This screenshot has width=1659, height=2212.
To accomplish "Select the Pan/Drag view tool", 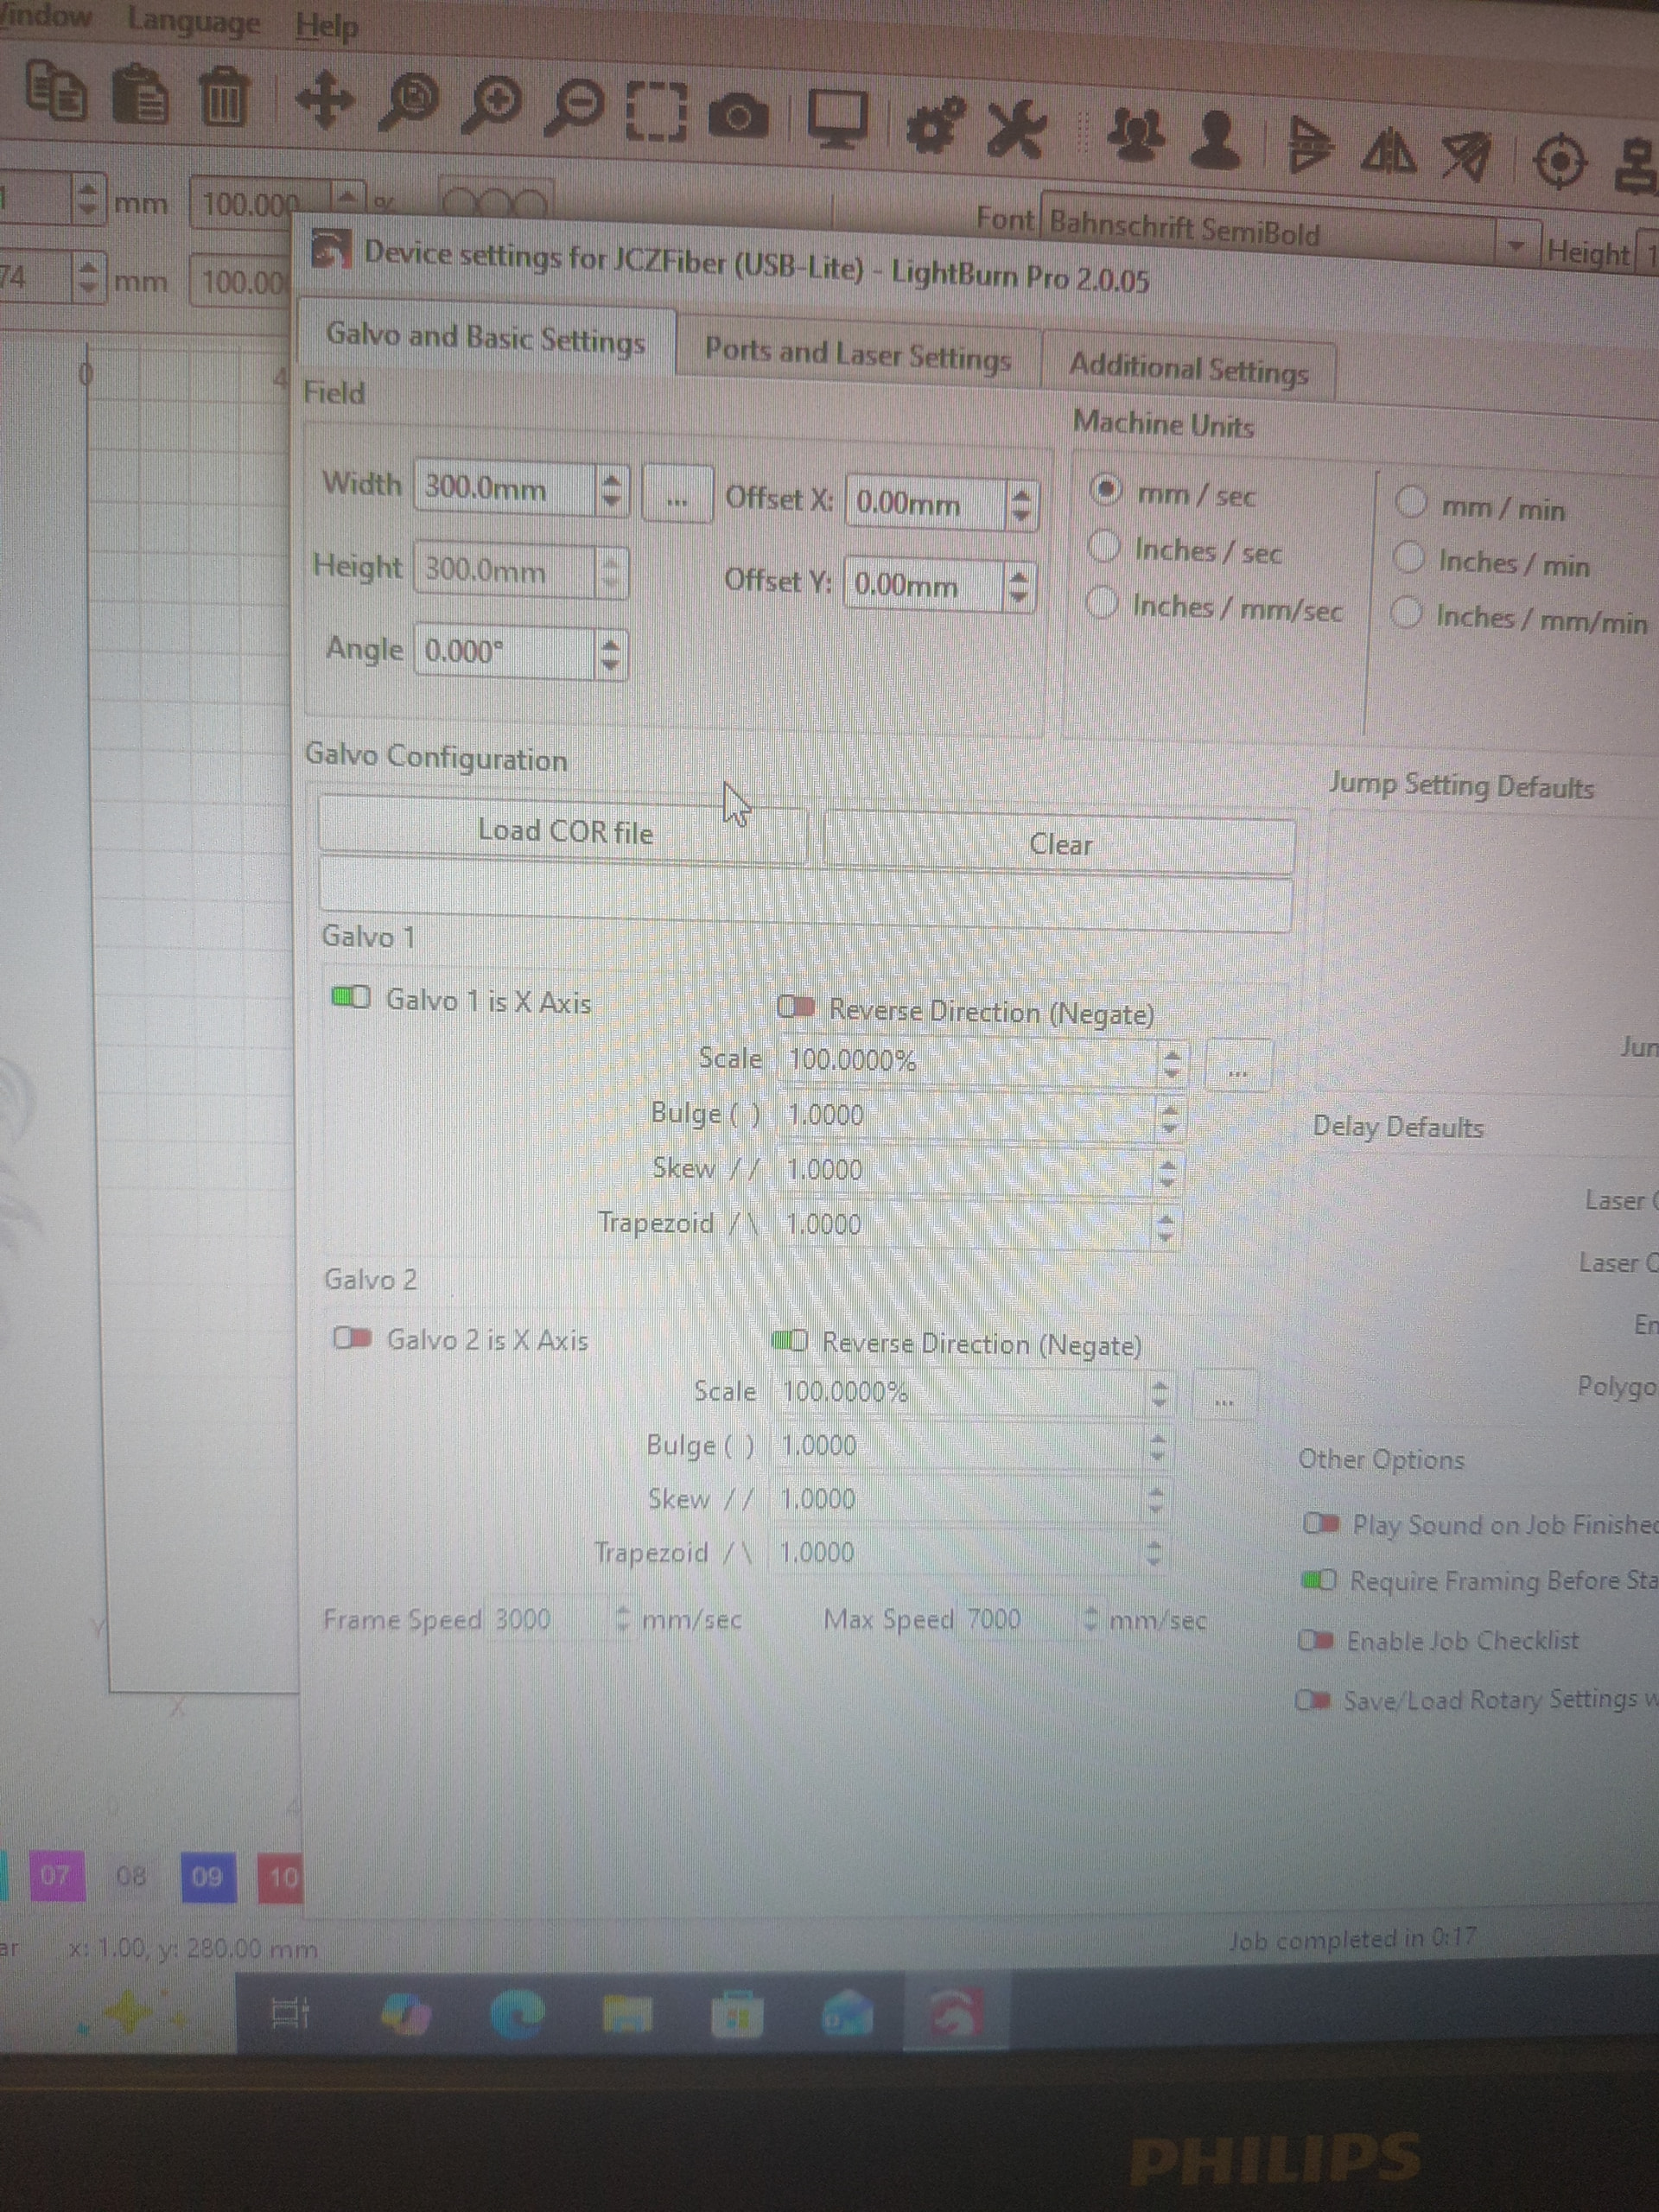I will point(324,101).
